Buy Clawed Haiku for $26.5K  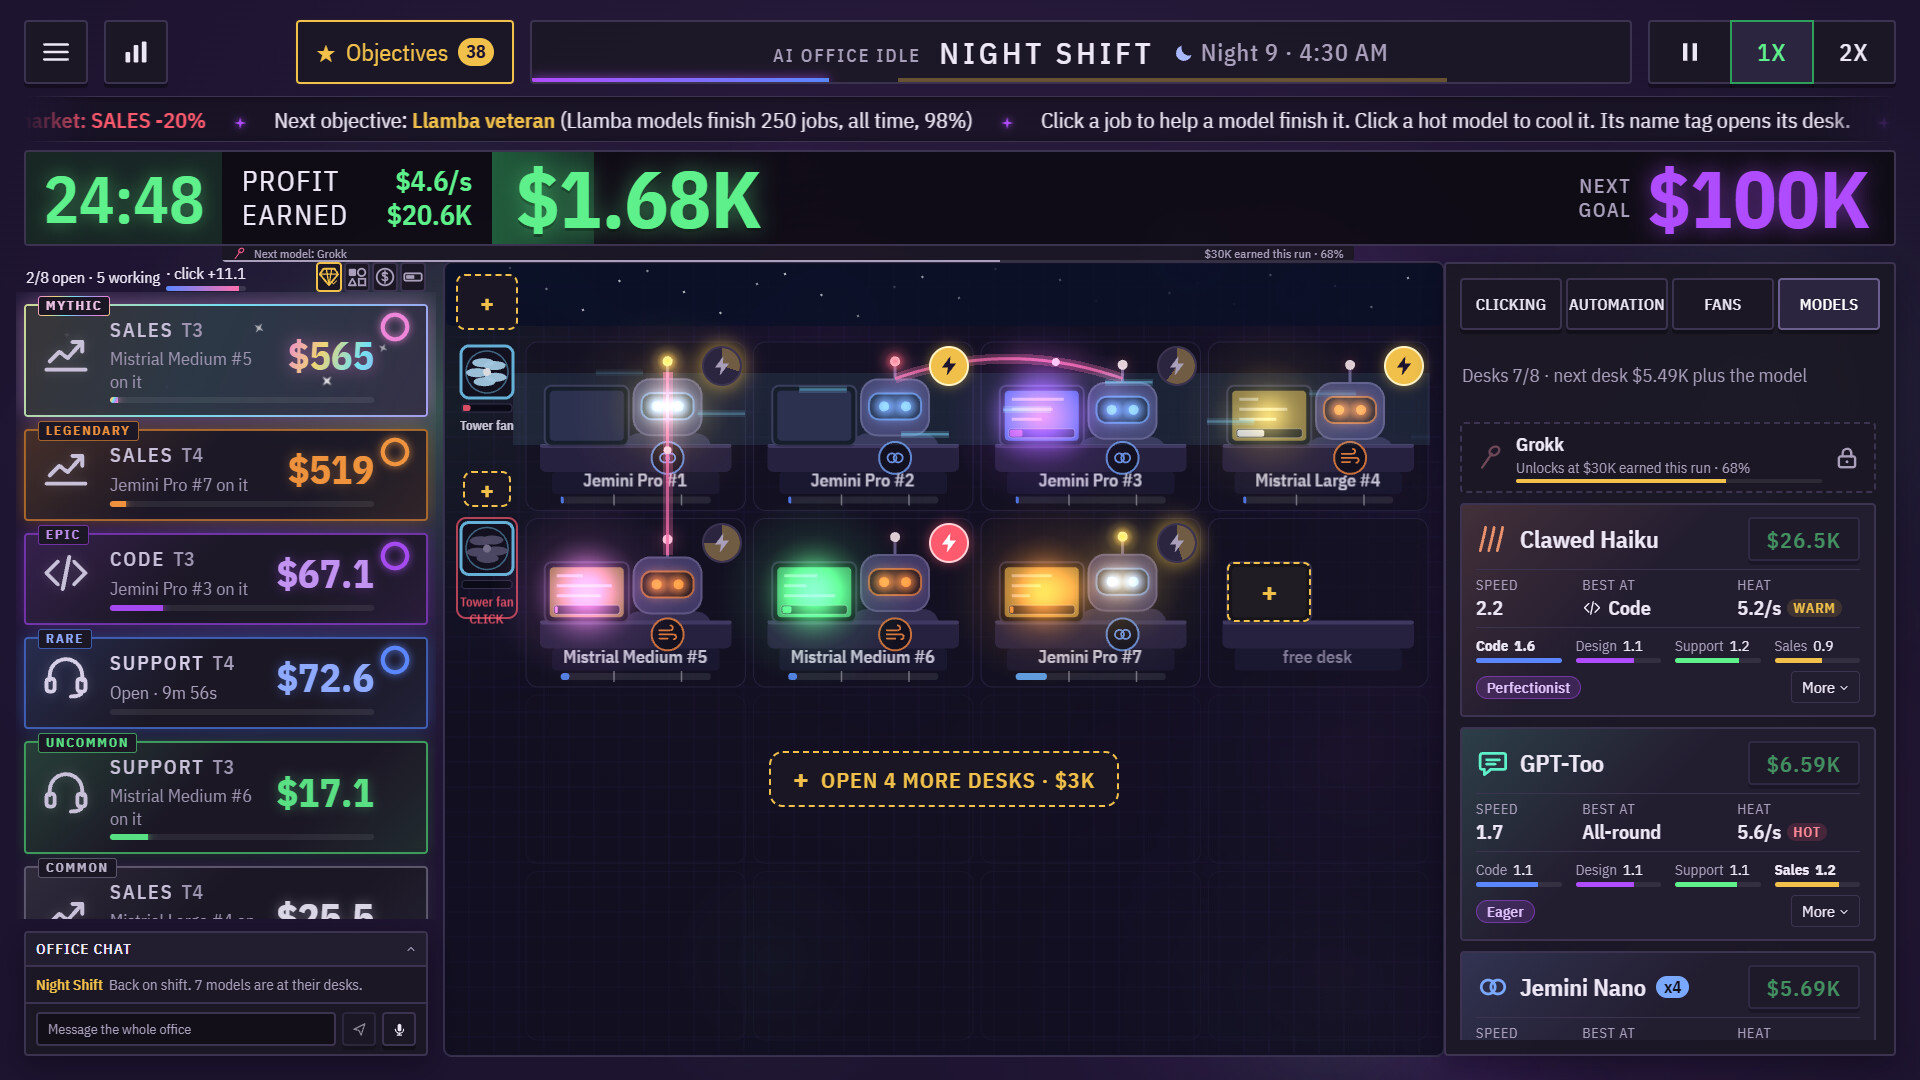1803,540
